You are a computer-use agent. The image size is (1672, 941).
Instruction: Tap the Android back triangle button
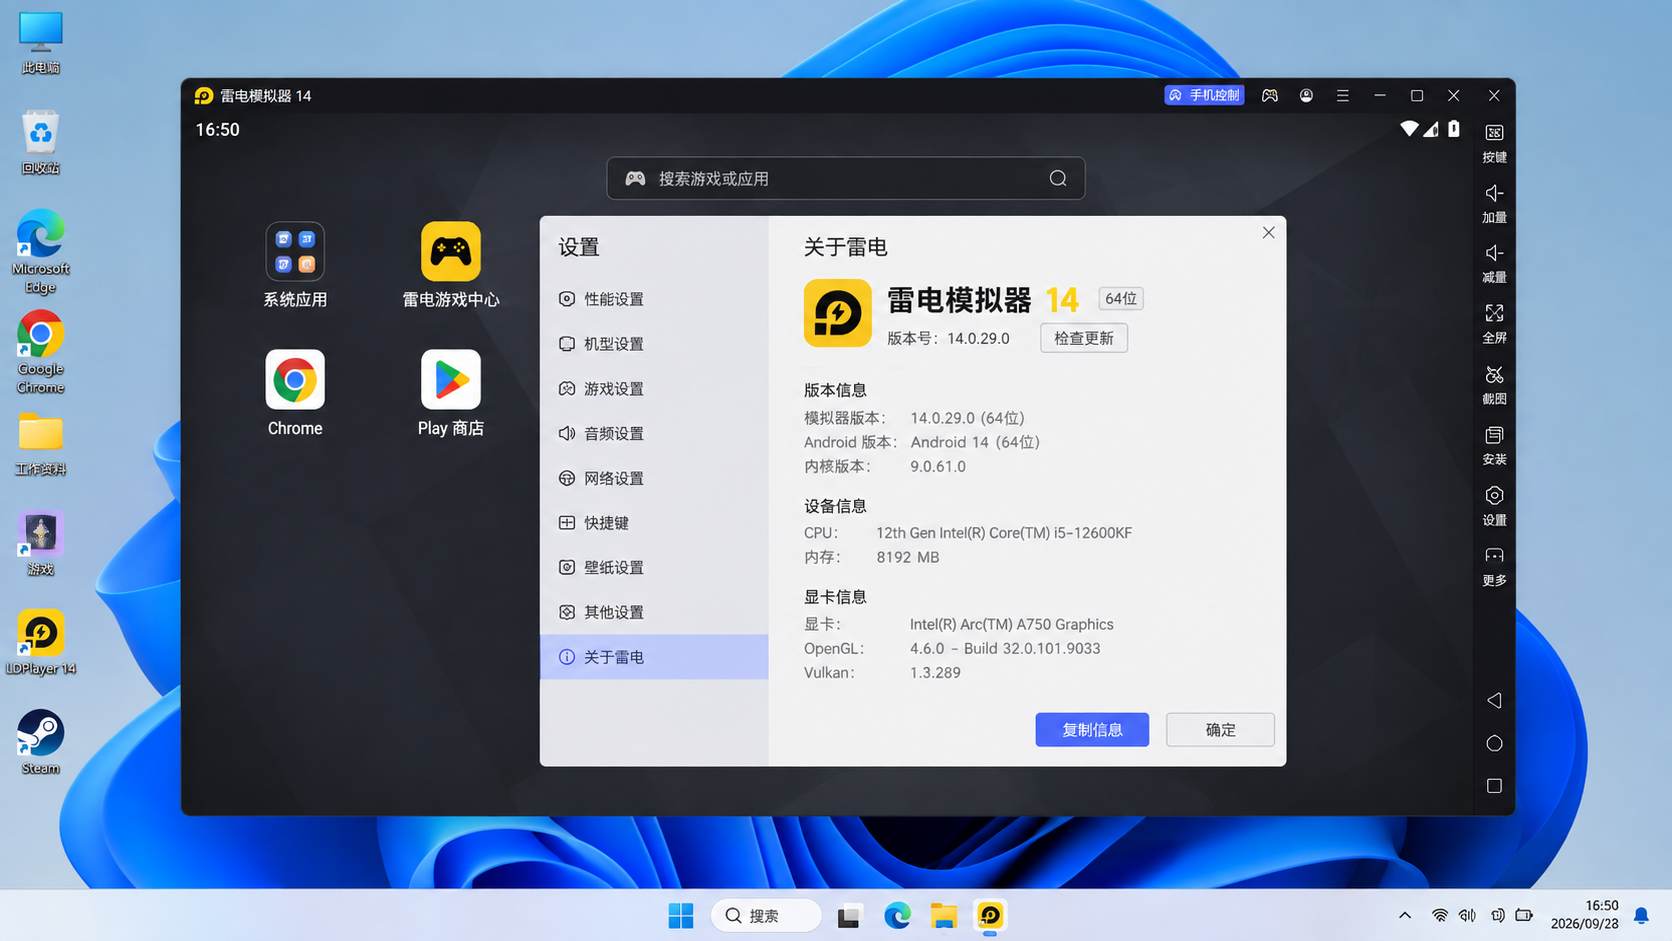(x=1494, y=700)
